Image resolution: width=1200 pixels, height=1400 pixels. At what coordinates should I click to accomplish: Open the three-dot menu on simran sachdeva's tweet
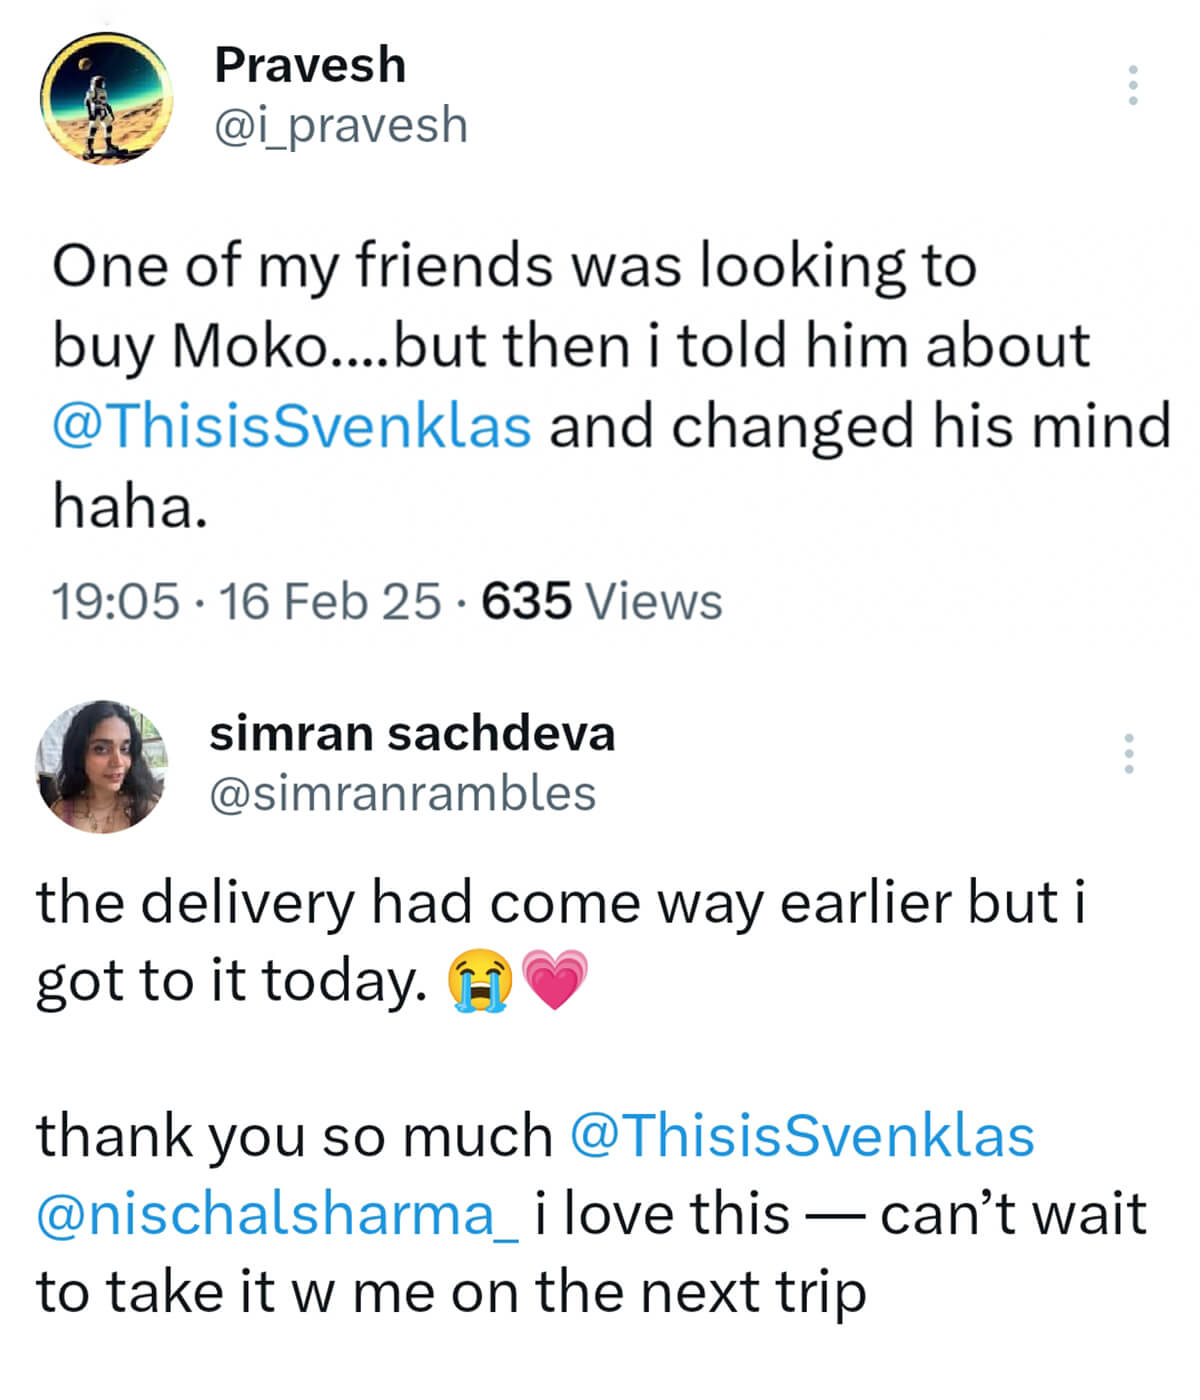pos(1128,753)
